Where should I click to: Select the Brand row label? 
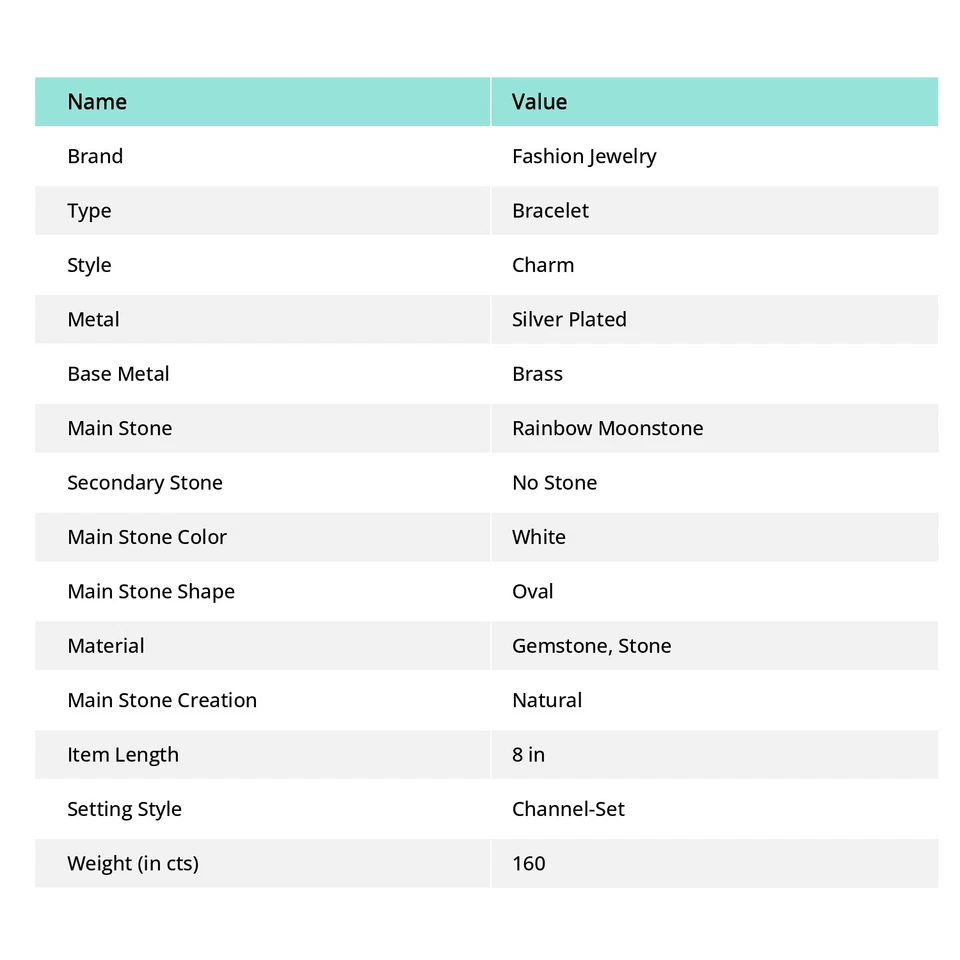pyautogui.click(x=95, y=156)
